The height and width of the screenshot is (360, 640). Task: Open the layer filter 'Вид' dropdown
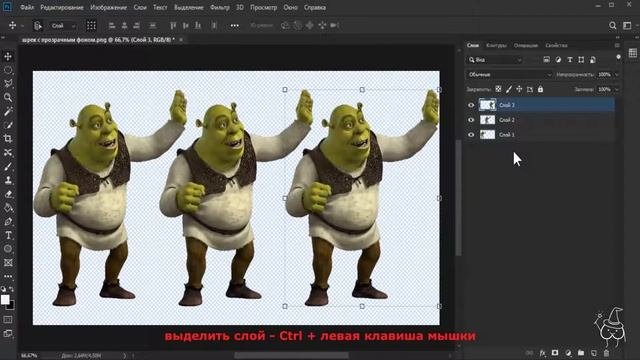pos(495,60)
